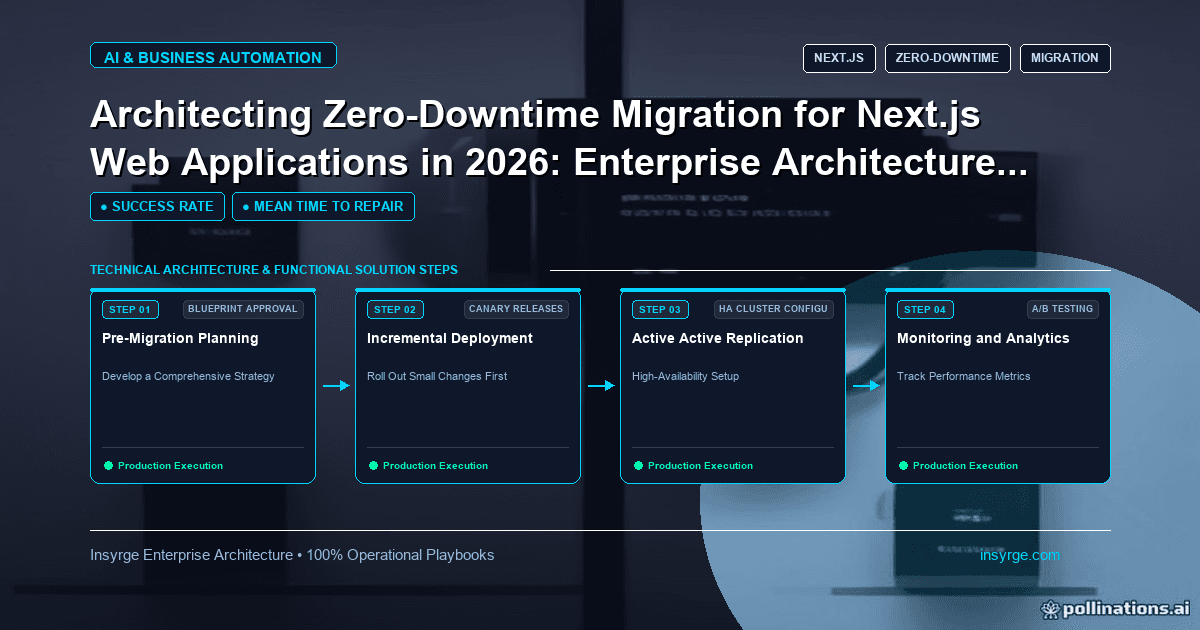Image resolution: width=1200 pixels, height=630 pixels.
Task: Select the MIGRATION tag
Action: [1065, 58]
